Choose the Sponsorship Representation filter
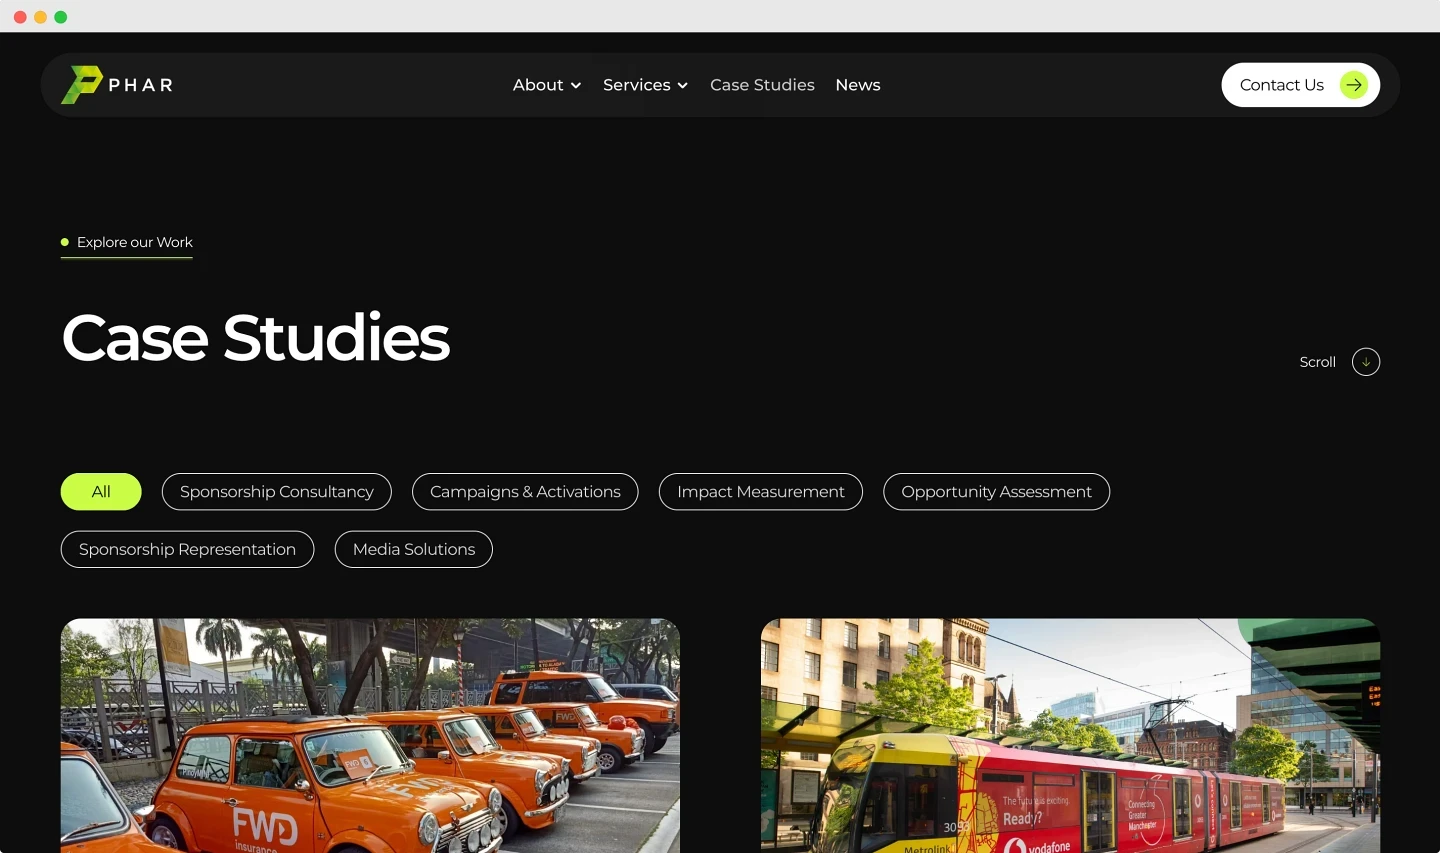Screen dimensions: 1440x853 pyautogui.click(x=187, y=549)
